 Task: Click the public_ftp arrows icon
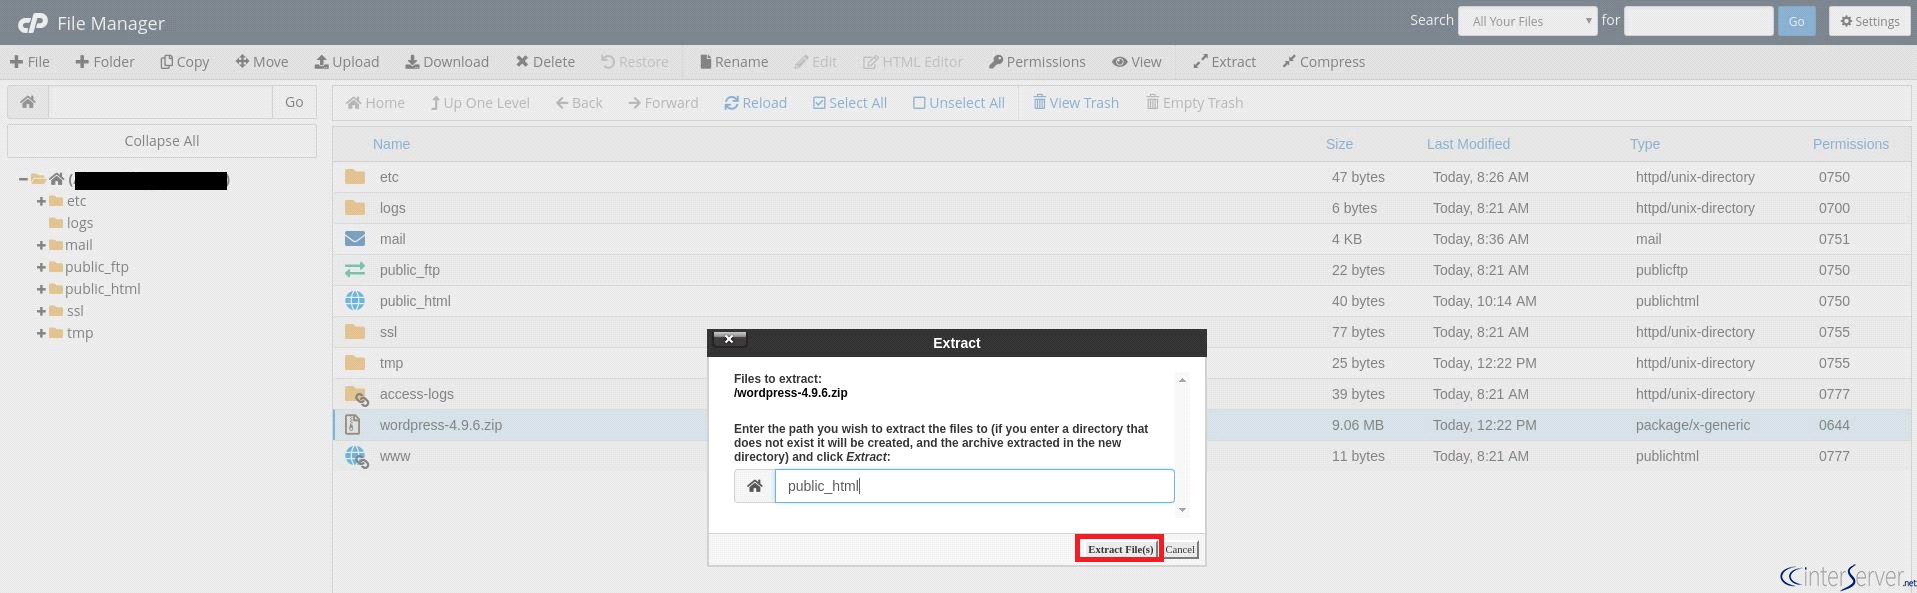coord(355,270)
